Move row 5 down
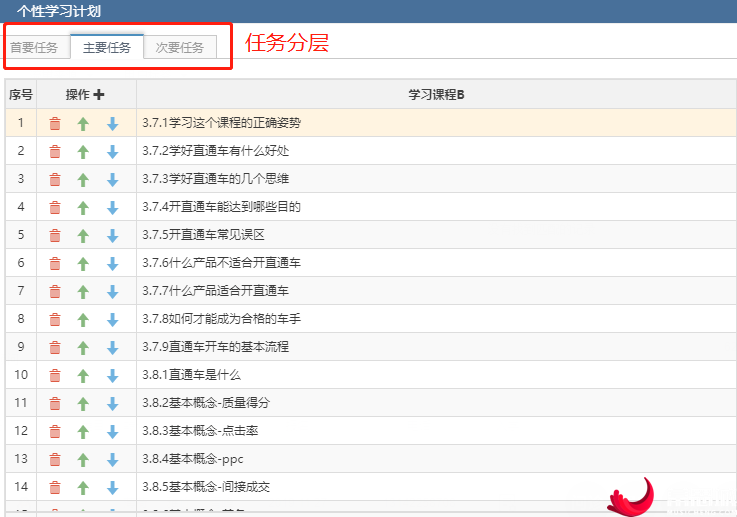This screenshot has height=517, width=737. click(112, 235)
